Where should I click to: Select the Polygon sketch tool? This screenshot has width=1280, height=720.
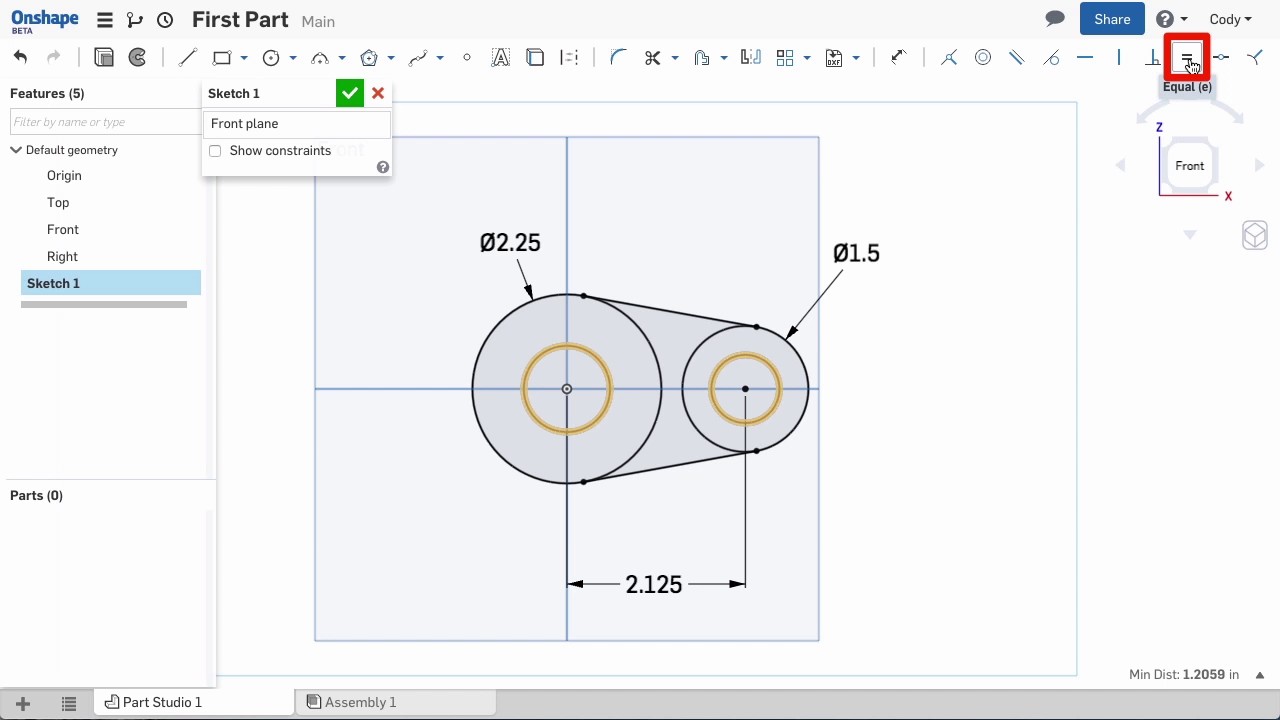[x=369, y=58]
